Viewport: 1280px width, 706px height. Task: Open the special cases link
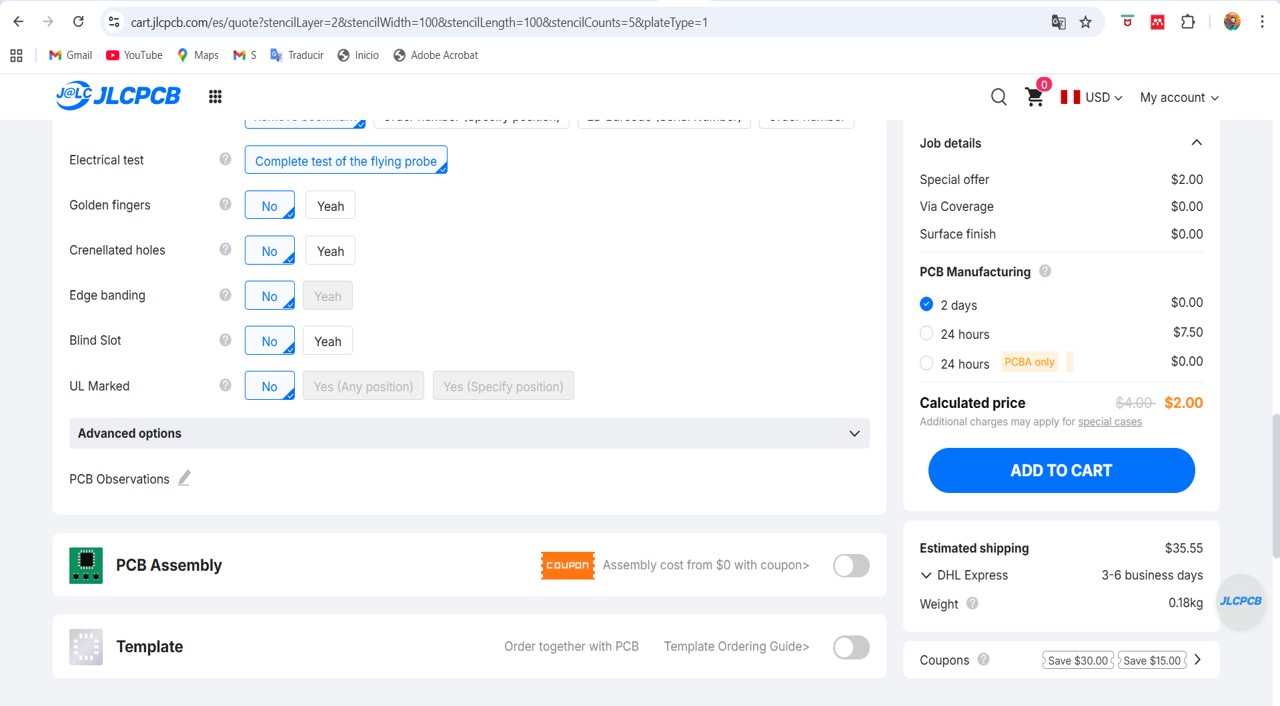pyautogui.click(x=1109, y=422)
